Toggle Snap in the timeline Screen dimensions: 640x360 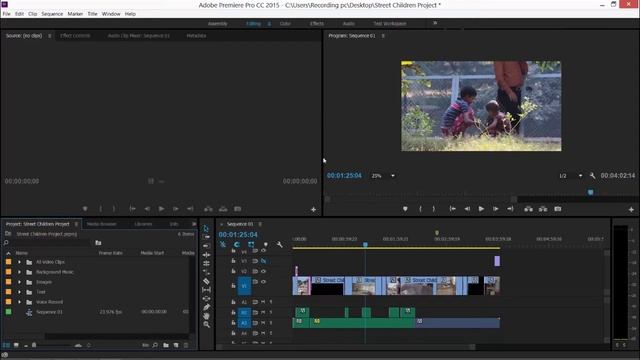[236, 244]
